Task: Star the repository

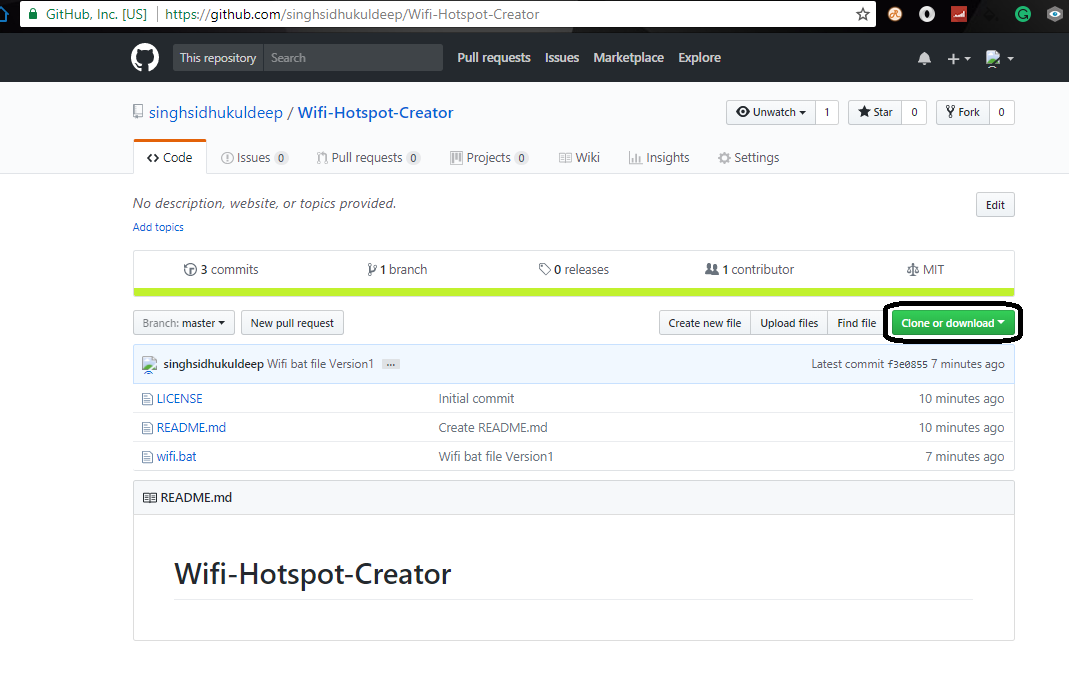Action: (x=875, y=113)
